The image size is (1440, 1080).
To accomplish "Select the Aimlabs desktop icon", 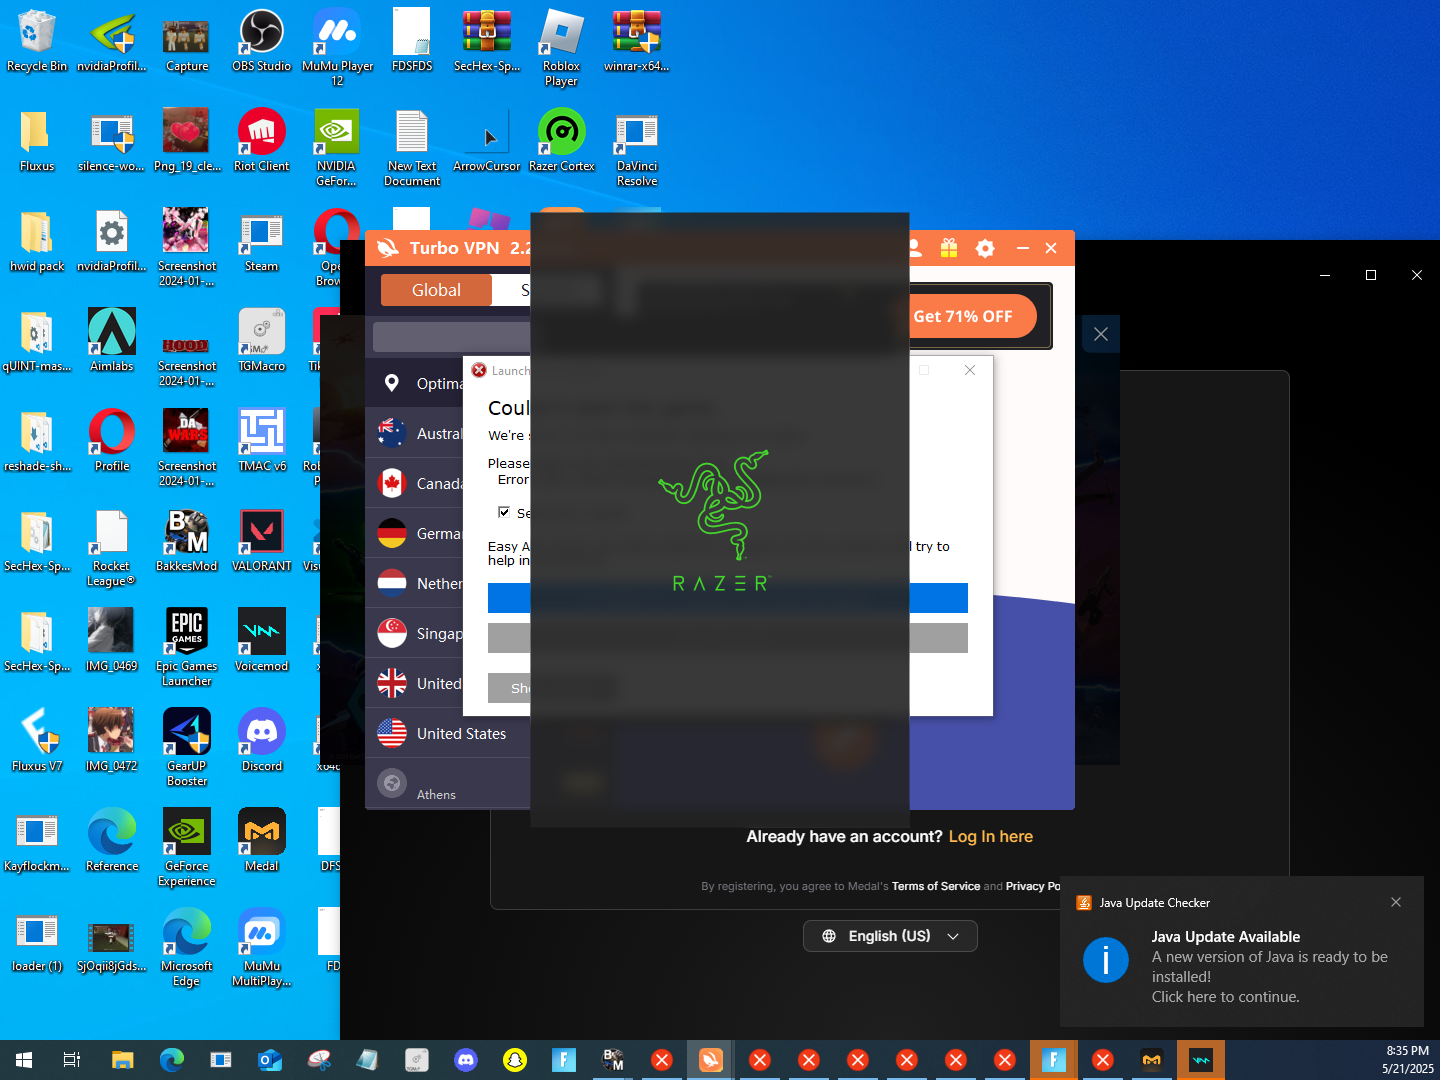I will pyautogui.click(x=111, y=341).
